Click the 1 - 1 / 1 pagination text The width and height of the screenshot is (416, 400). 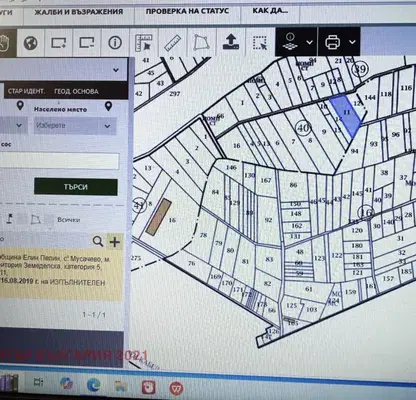(x=94, y=315)
